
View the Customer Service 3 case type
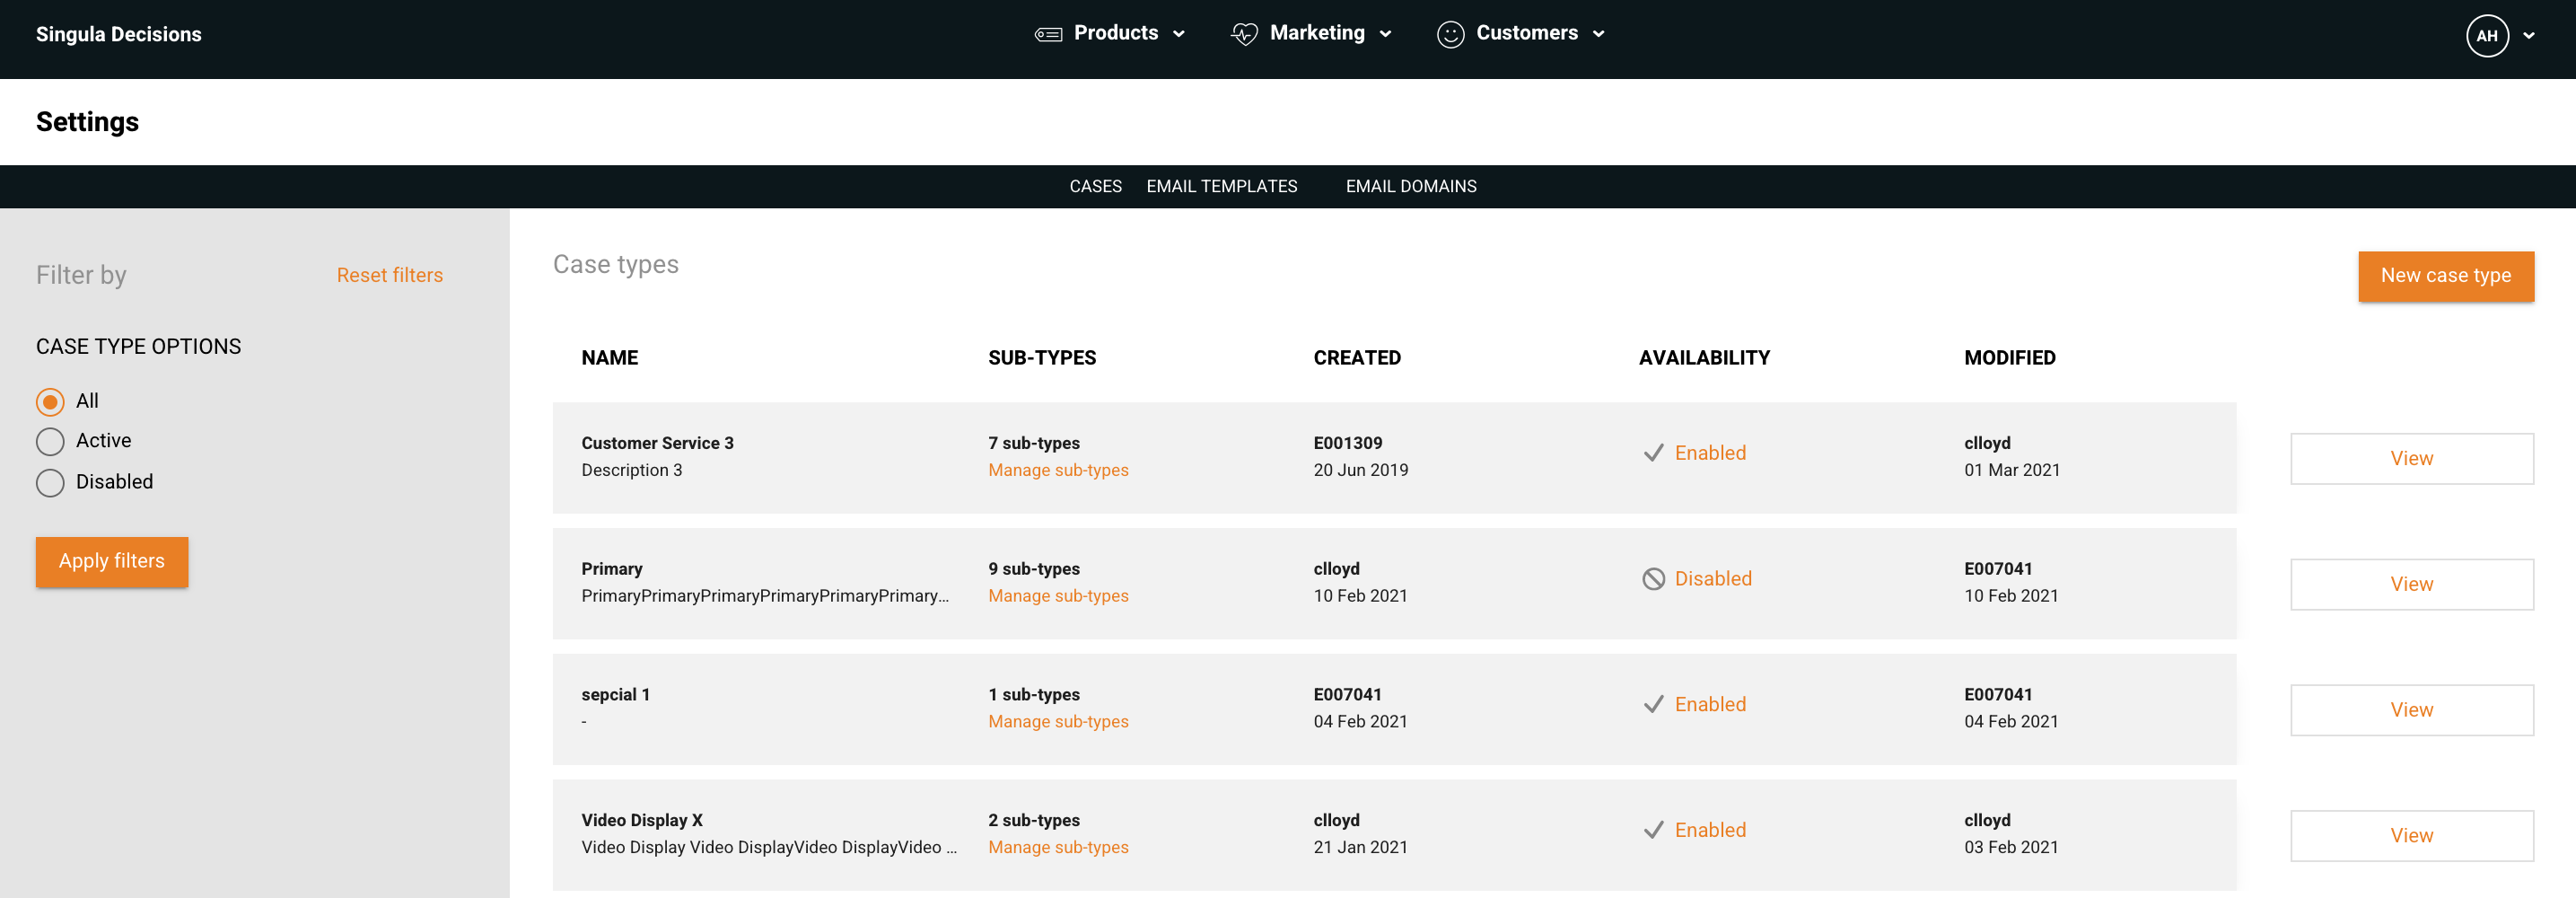click(2411, 459)
